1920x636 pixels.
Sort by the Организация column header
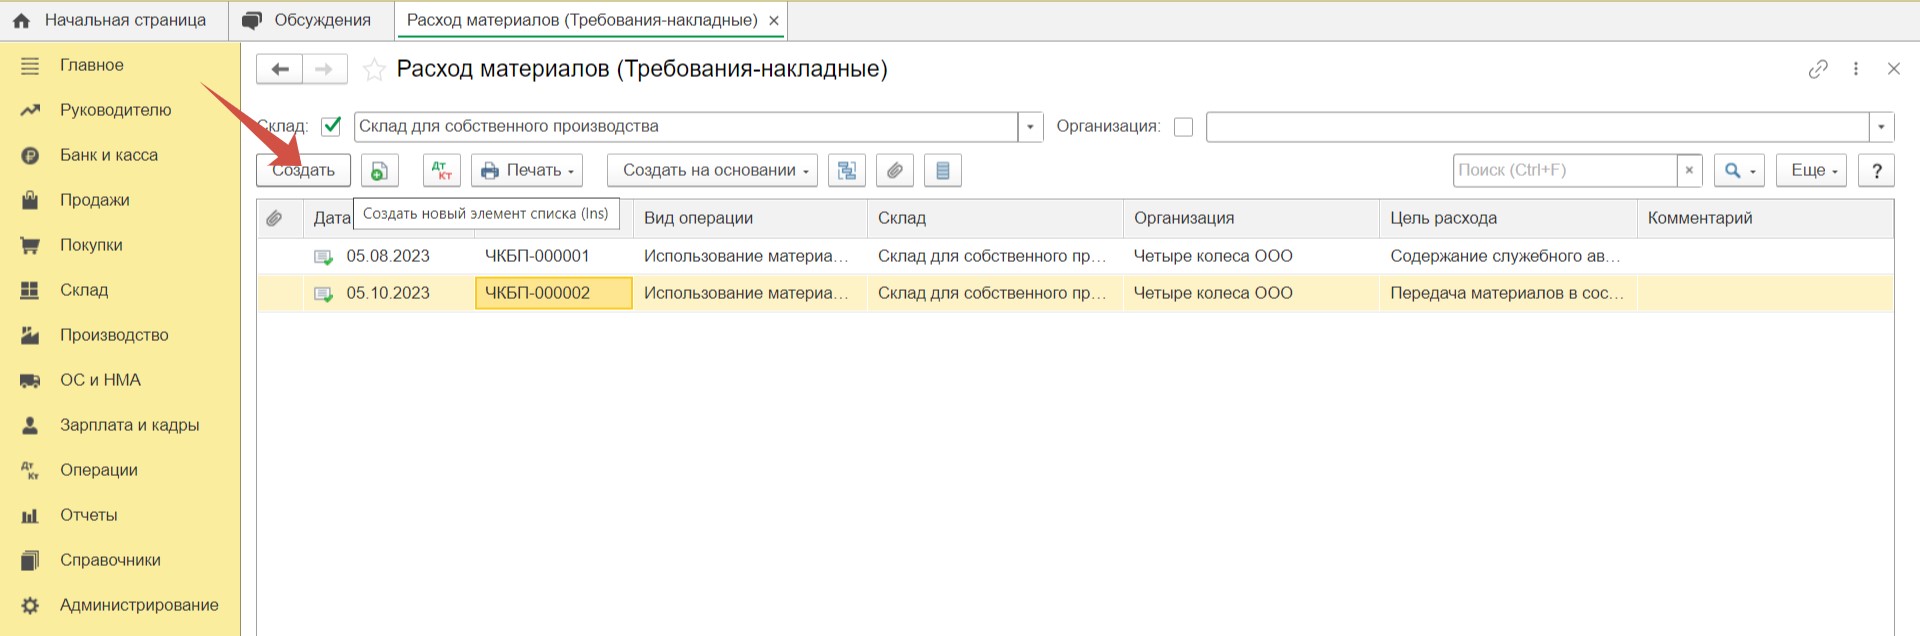pos(1251,218)
